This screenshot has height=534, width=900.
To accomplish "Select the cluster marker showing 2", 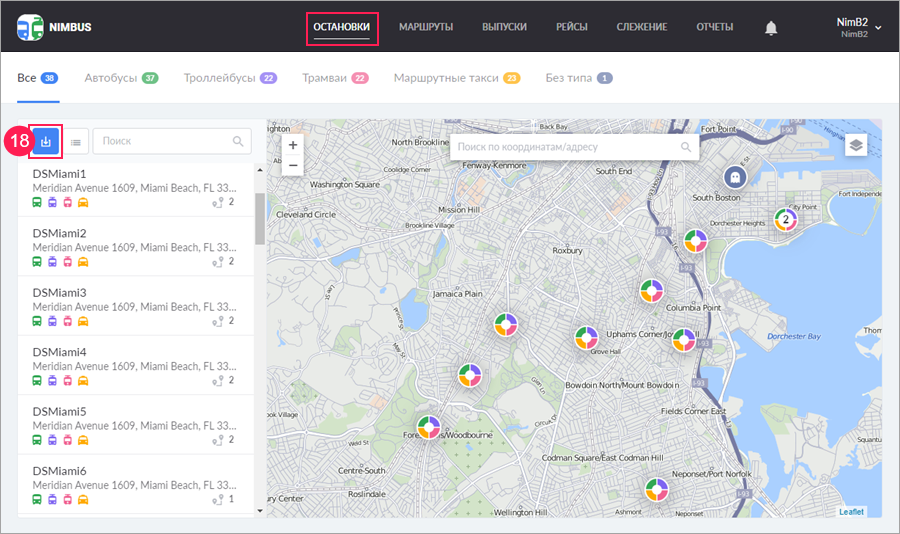I will click(x=786, y=219).
